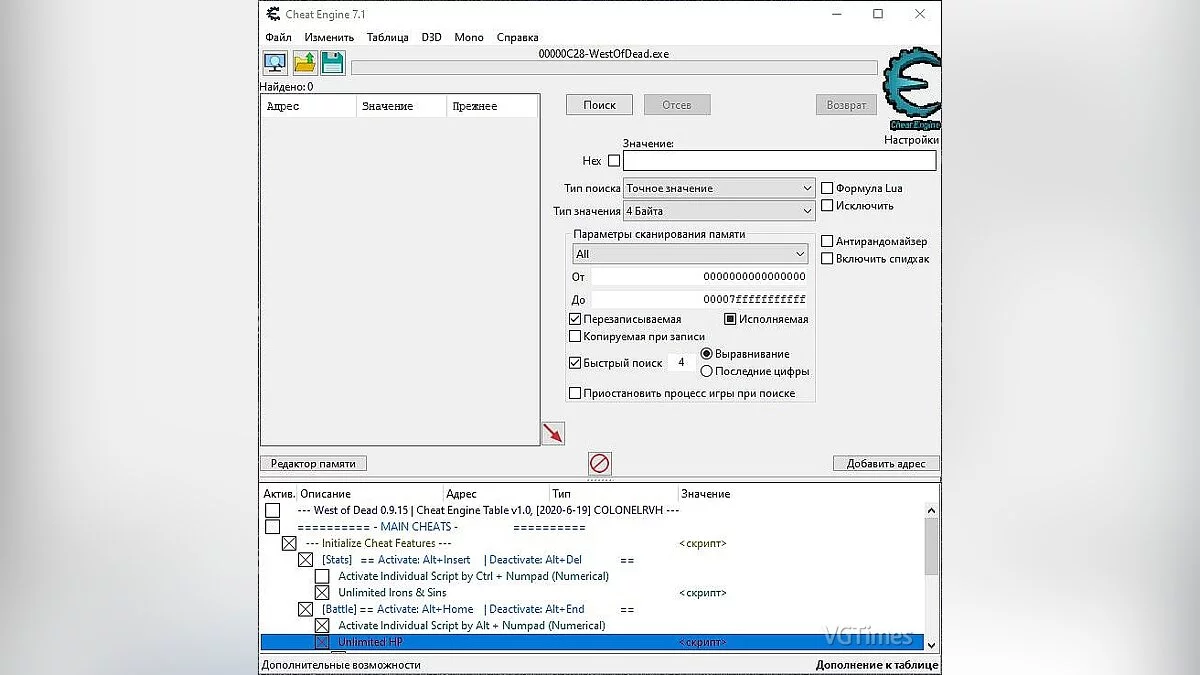Viewport: 1200px width, 675px height.
Task: Click the Прежнее column header
Action: tap(492, 106)
